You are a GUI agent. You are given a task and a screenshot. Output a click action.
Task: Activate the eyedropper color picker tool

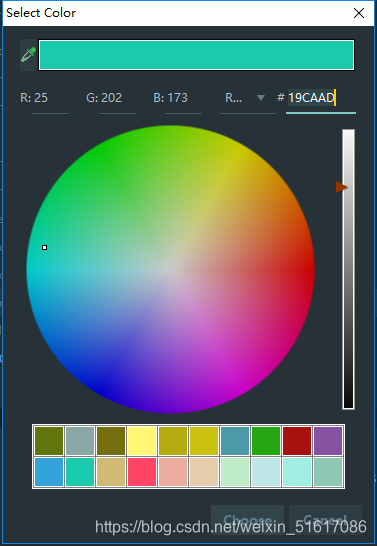click(28, 55)
